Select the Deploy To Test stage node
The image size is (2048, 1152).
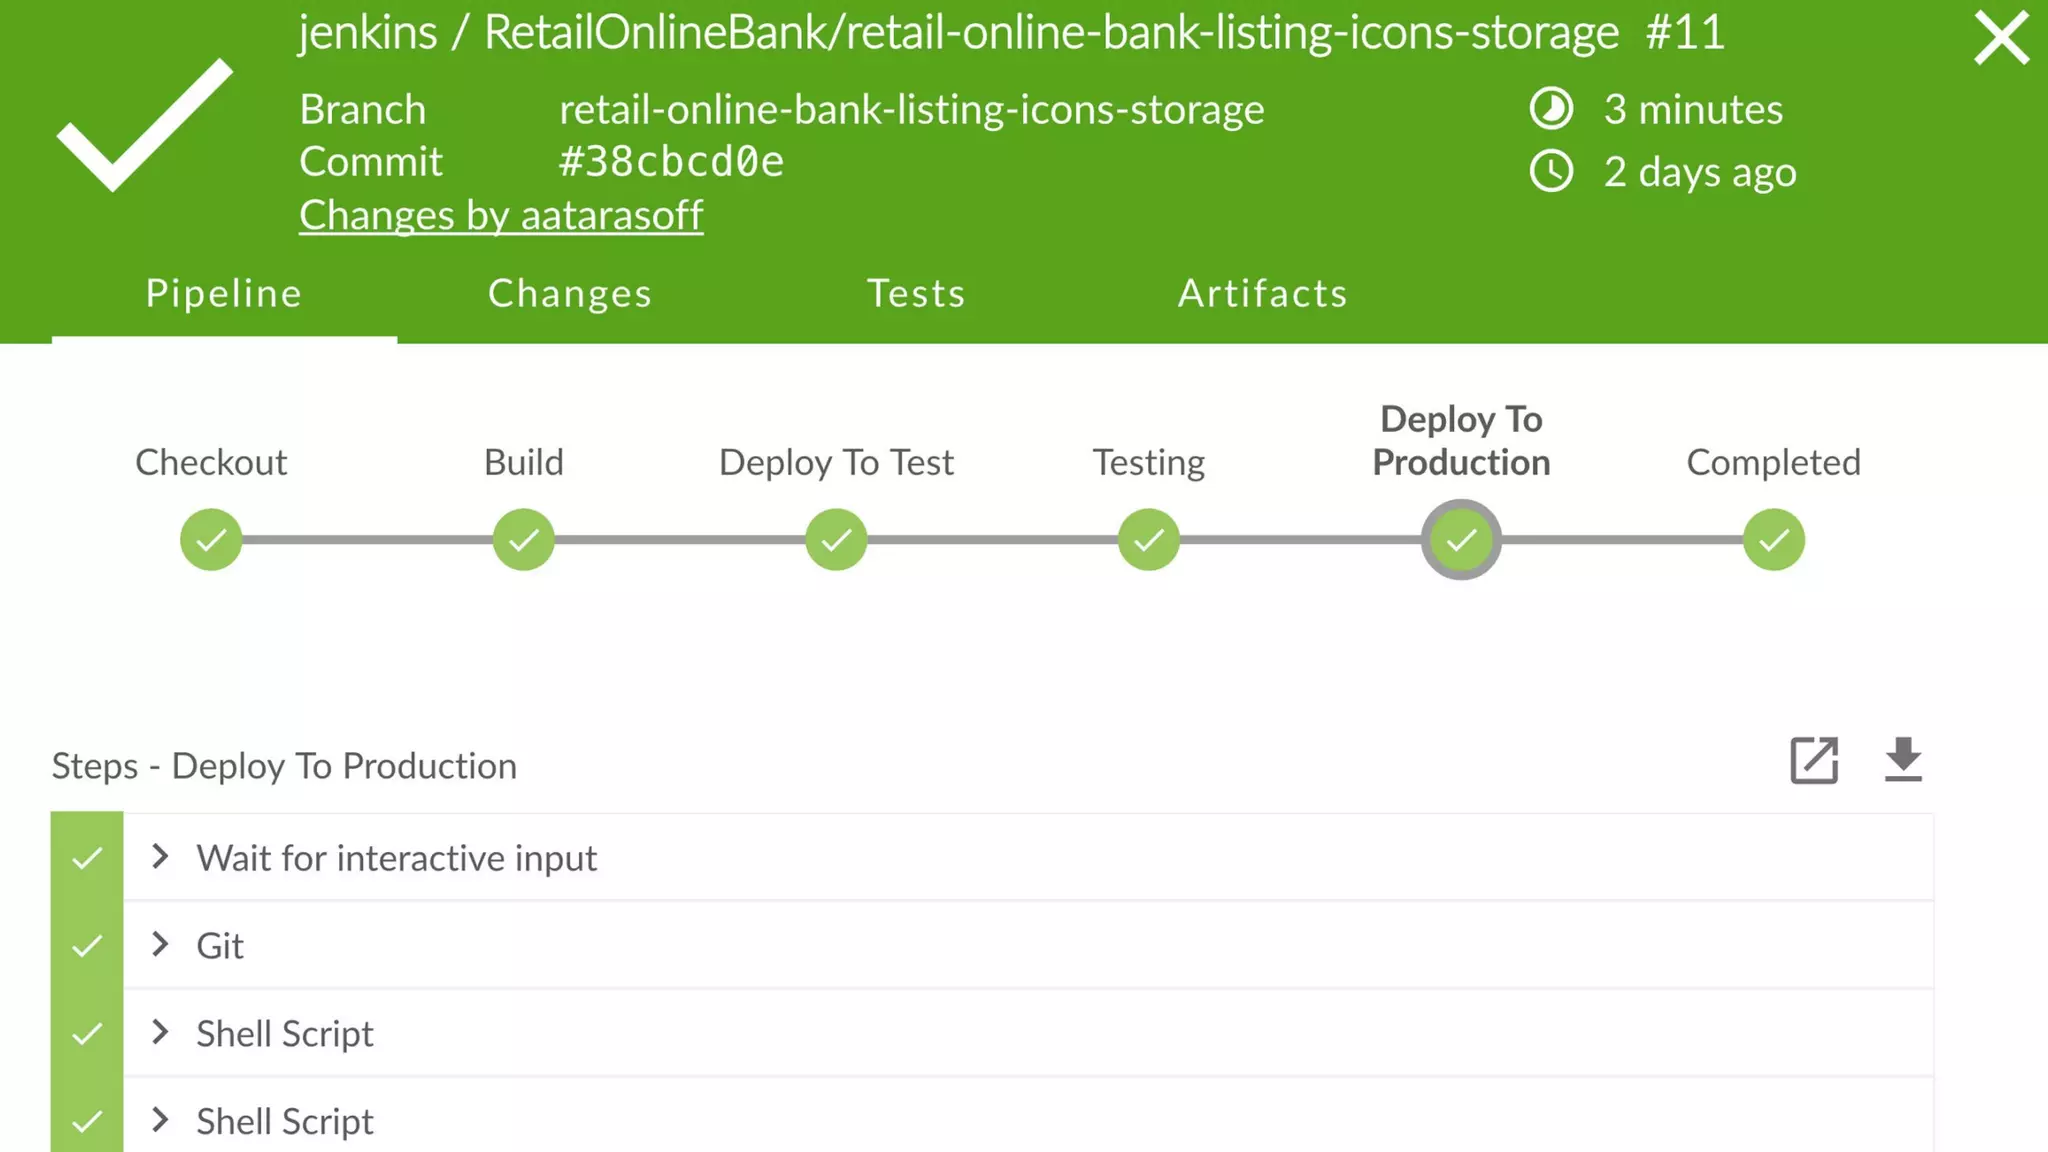pos(836,540)
